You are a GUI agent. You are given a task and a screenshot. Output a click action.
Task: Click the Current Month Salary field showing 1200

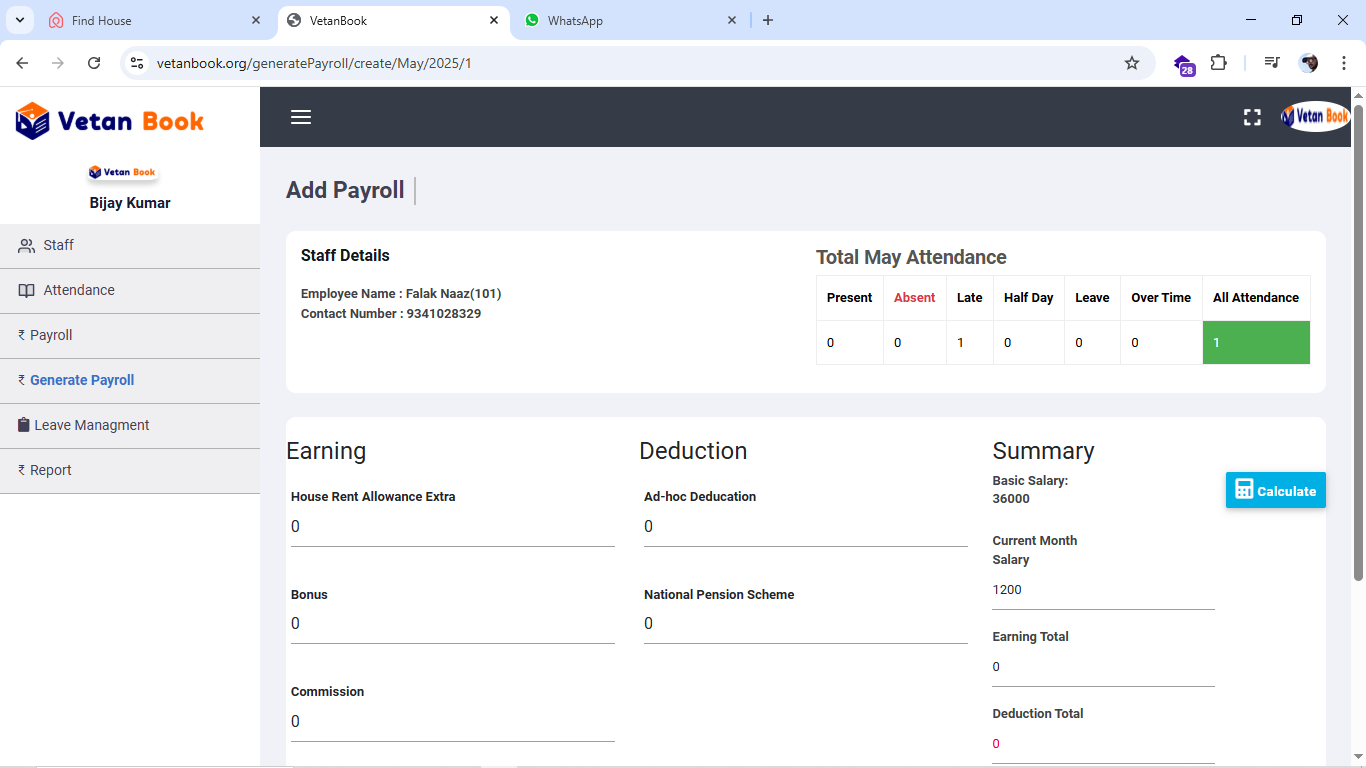[1103, 590]
